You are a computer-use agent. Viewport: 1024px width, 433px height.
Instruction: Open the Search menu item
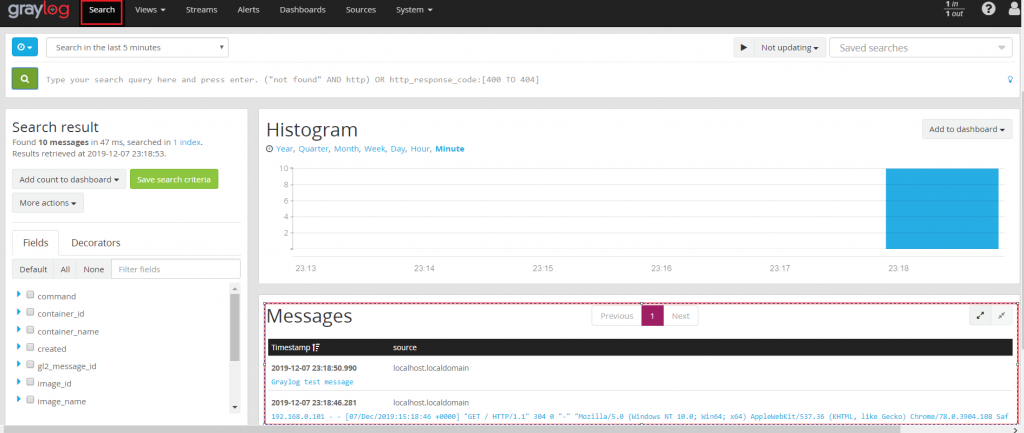click(x=102, y=10)
